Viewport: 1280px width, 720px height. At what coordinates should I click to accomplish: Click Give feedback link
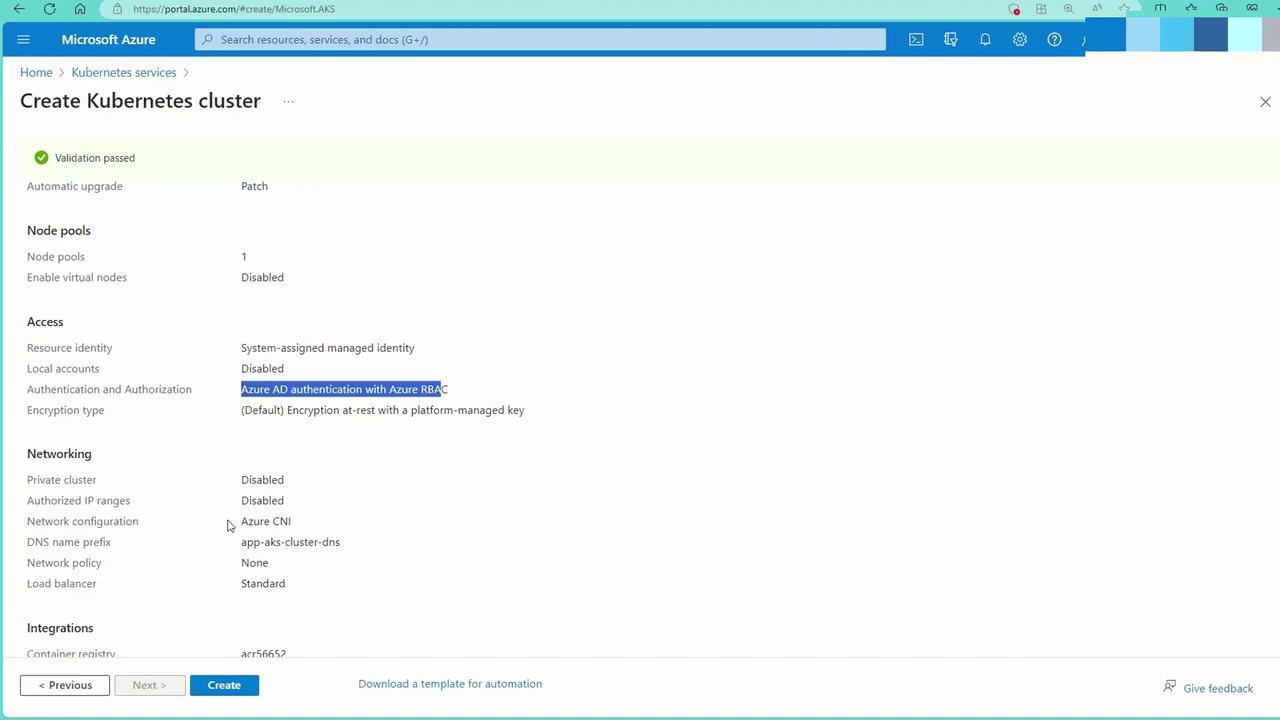1218,688
